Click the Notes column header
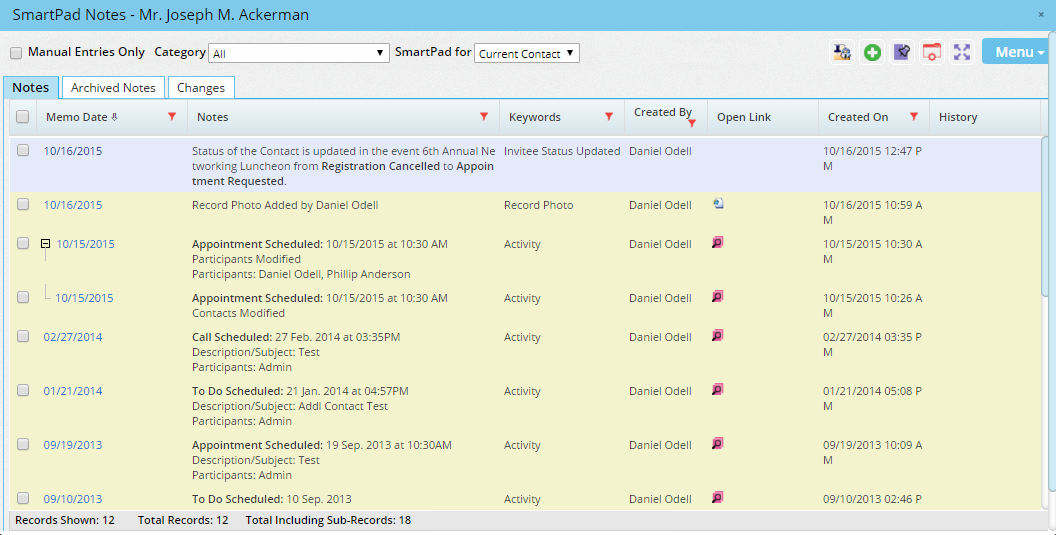Image resolution: width=1056 pixels, height=535 pixels. coord(213,117)
